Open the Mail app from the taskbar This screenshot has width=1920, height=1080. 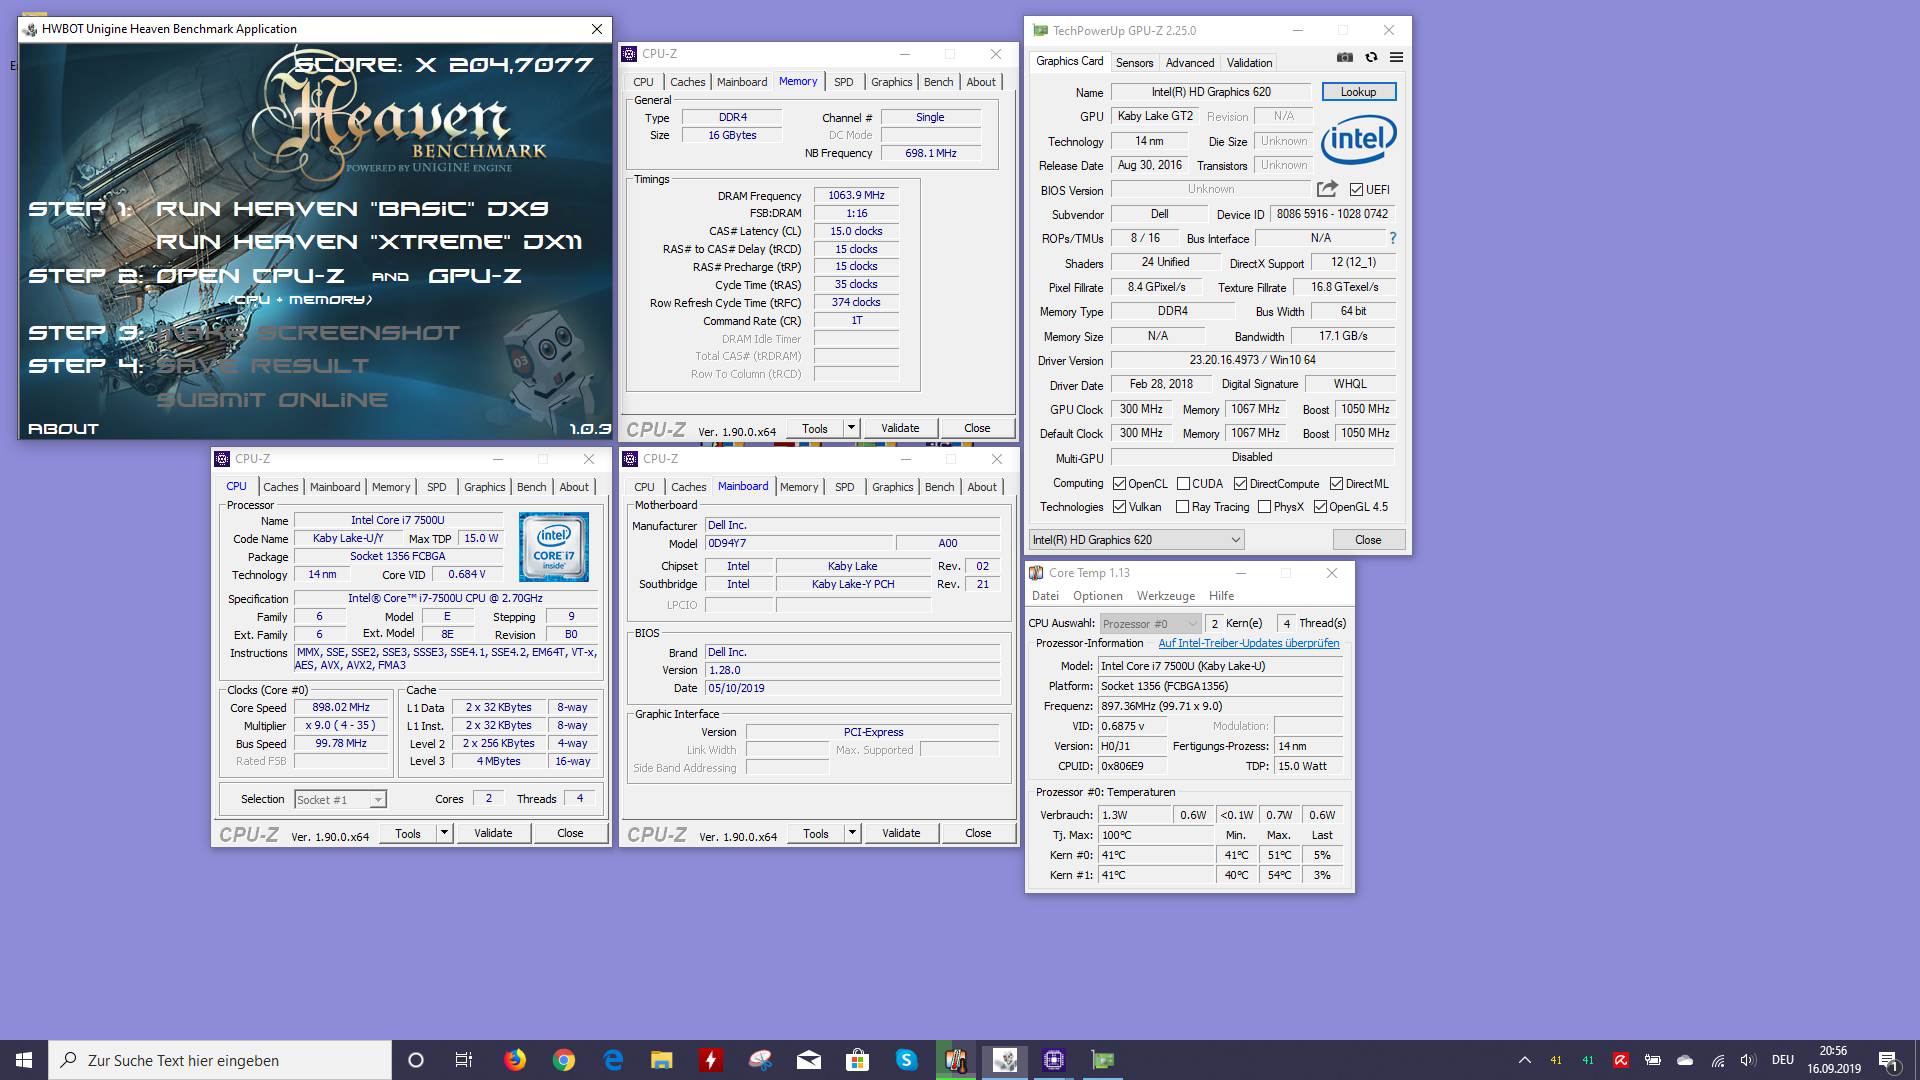click(x=809, y=1060)
